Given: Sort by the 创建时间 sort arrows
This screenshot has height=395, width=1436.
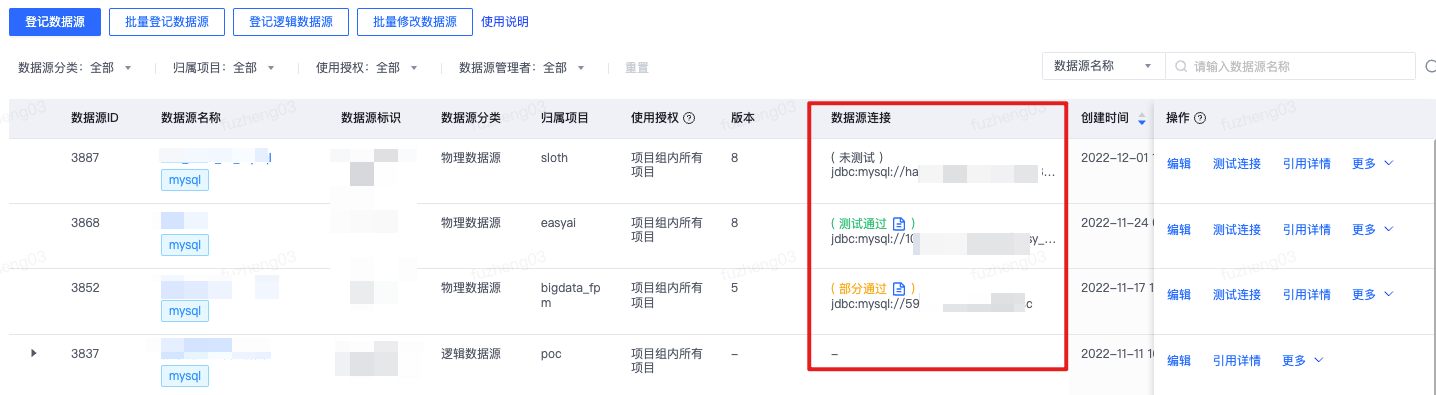Looking at the screenshot, I should pyautogui.click(x=1142, y=119).
